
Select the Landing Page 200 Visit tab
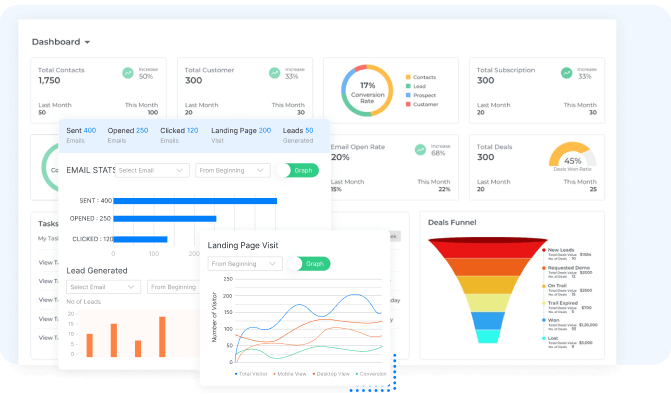(241, 135)
